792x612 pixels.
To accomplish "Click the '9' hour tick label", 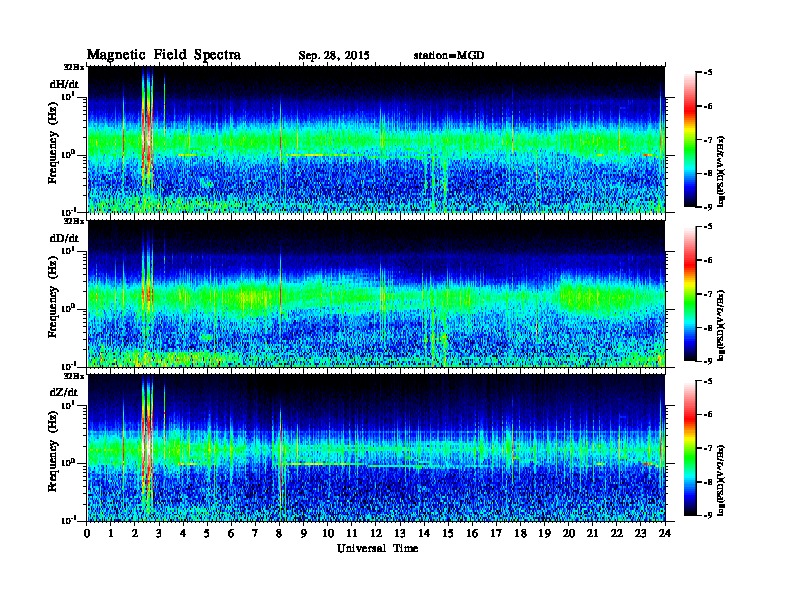I will coord(304,533).
